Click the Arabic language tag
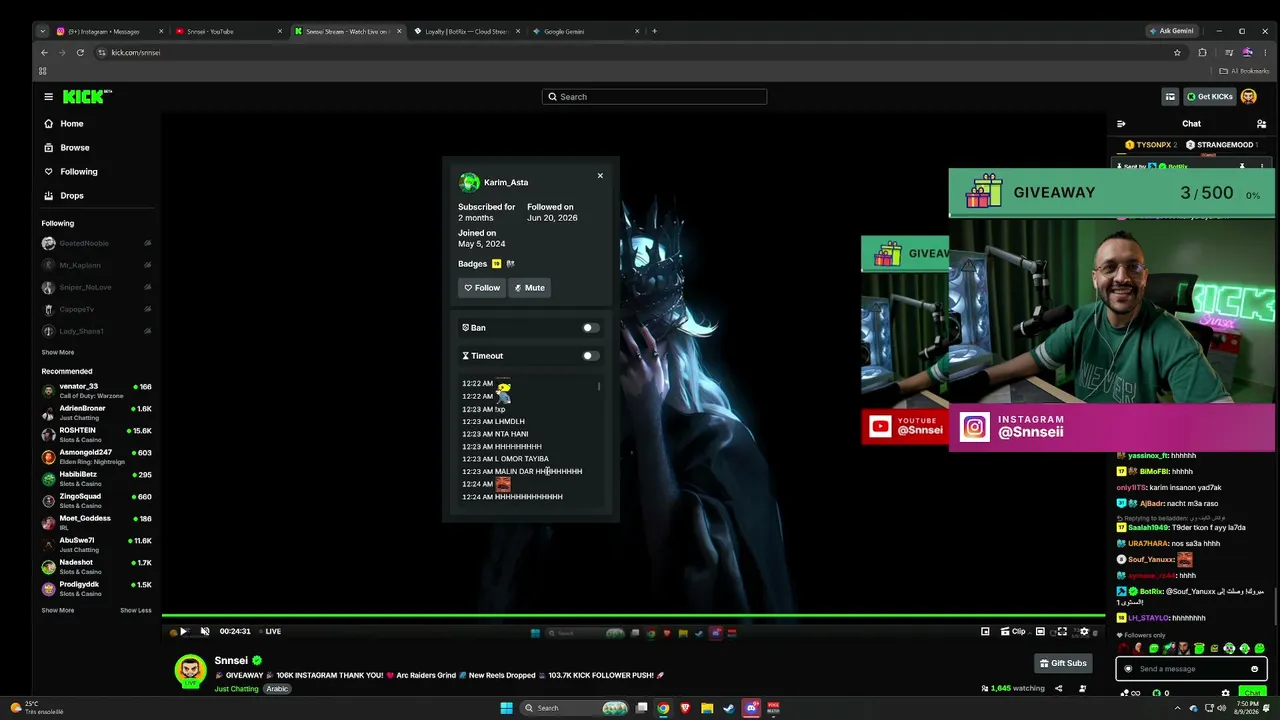 277,689
